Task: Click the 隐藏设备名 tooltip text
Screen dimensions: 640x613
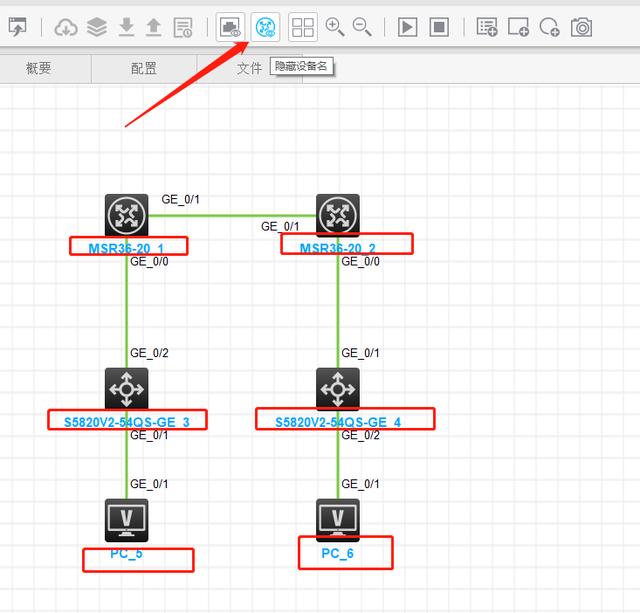Action: click(301, 66)
